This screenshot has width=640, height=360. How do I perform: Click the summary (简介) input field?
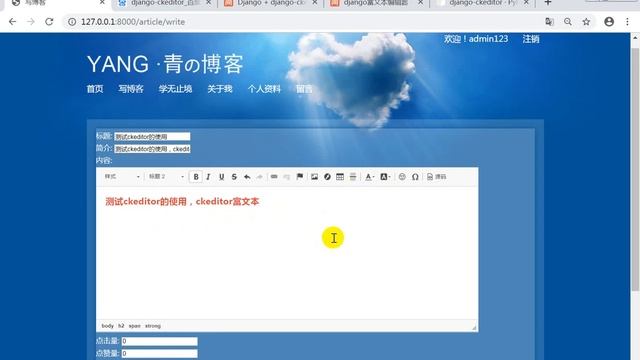click(152, 149)
